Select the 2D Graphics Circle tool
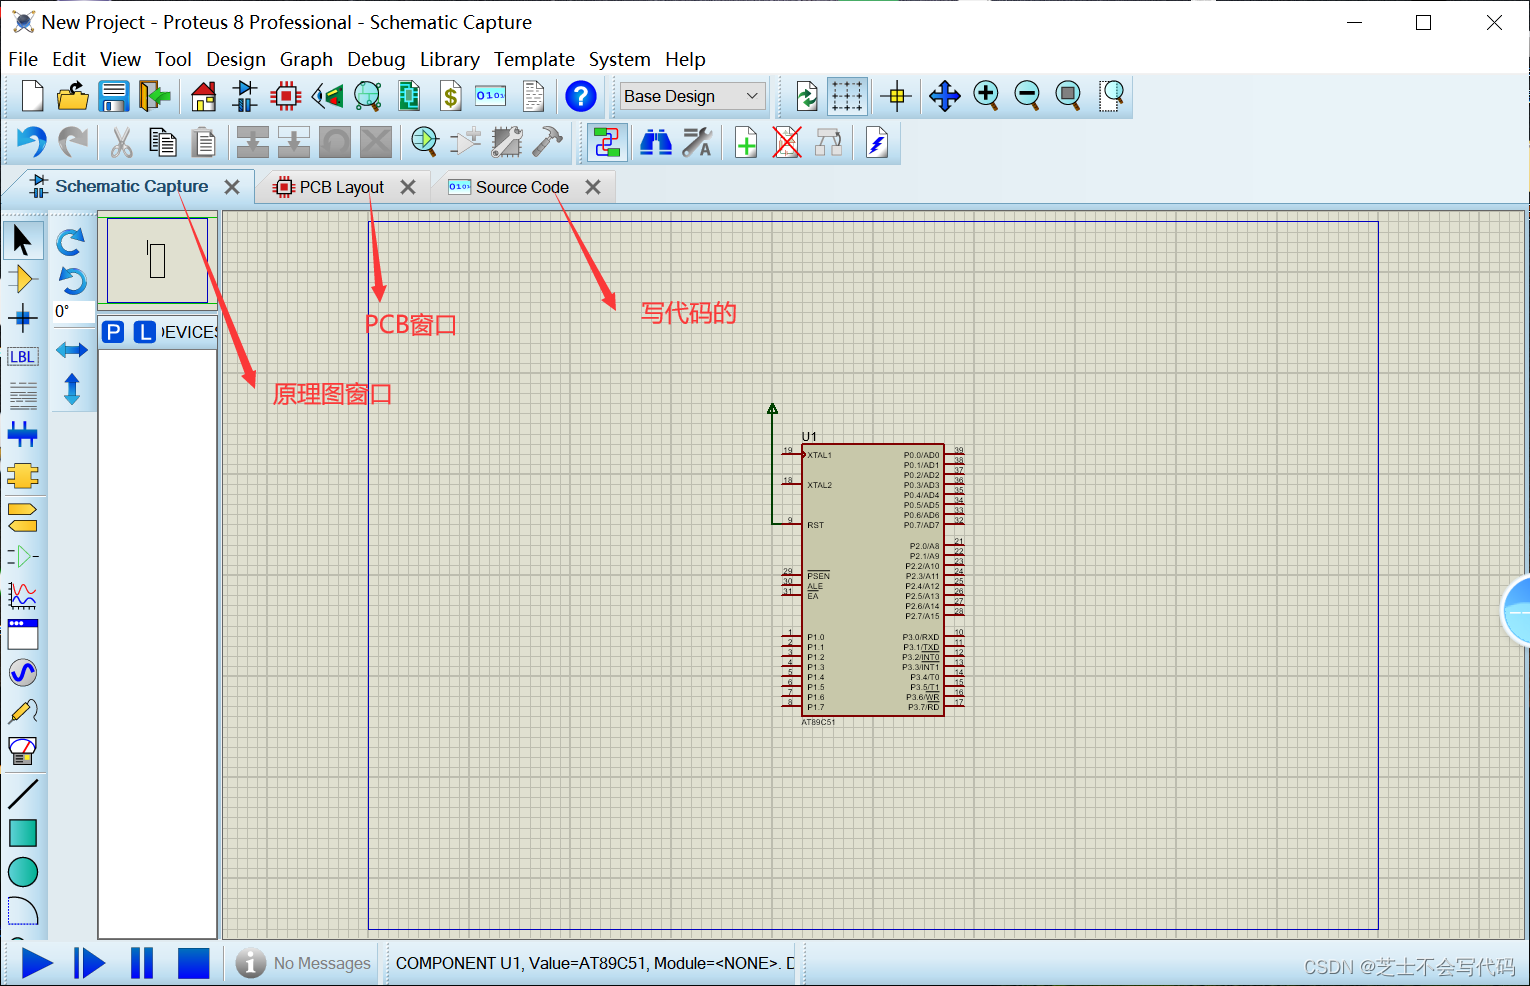 22,872
